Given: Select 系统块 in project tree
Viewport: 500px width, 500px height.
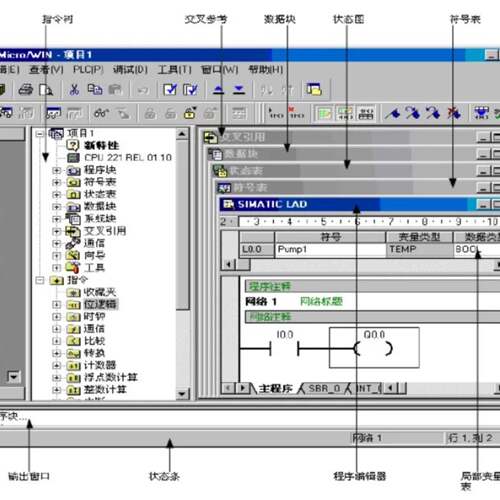Looking at the screenshot, I should (x=100, y=219).
